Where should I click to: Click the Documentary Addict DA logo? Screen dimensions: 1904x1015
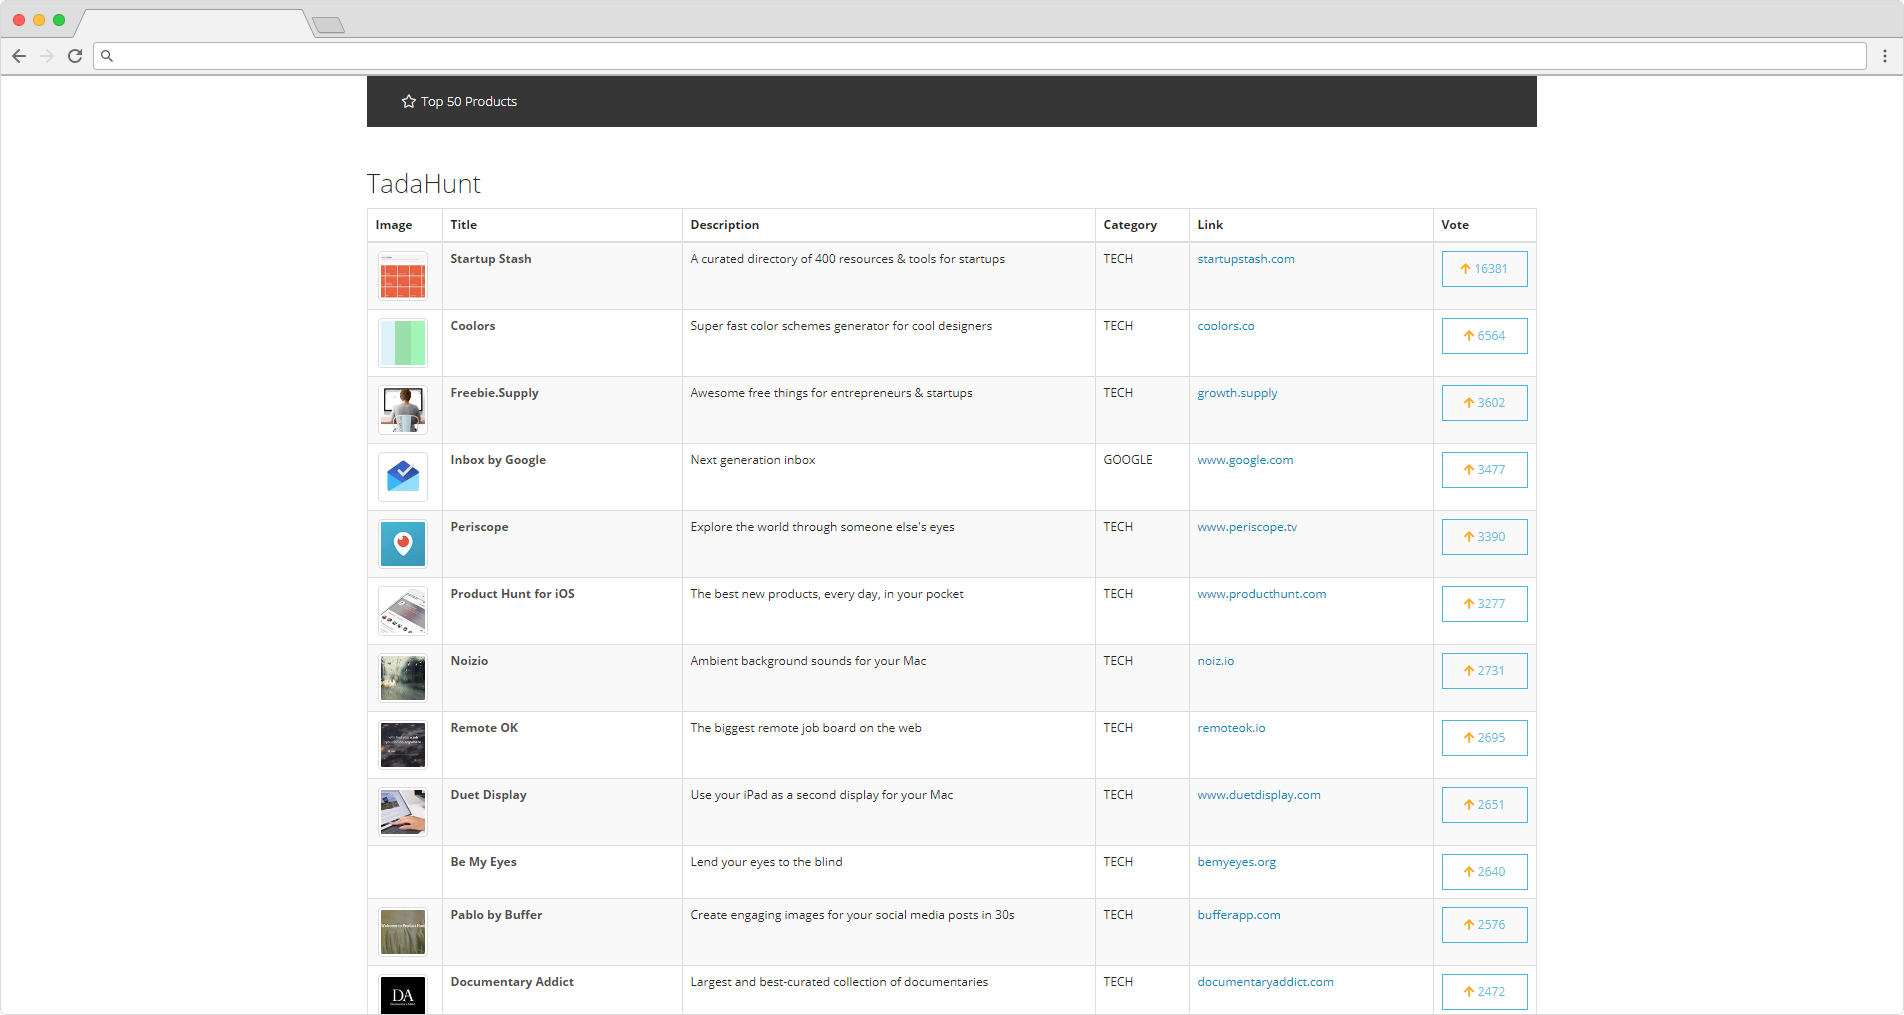click(403, 994)
